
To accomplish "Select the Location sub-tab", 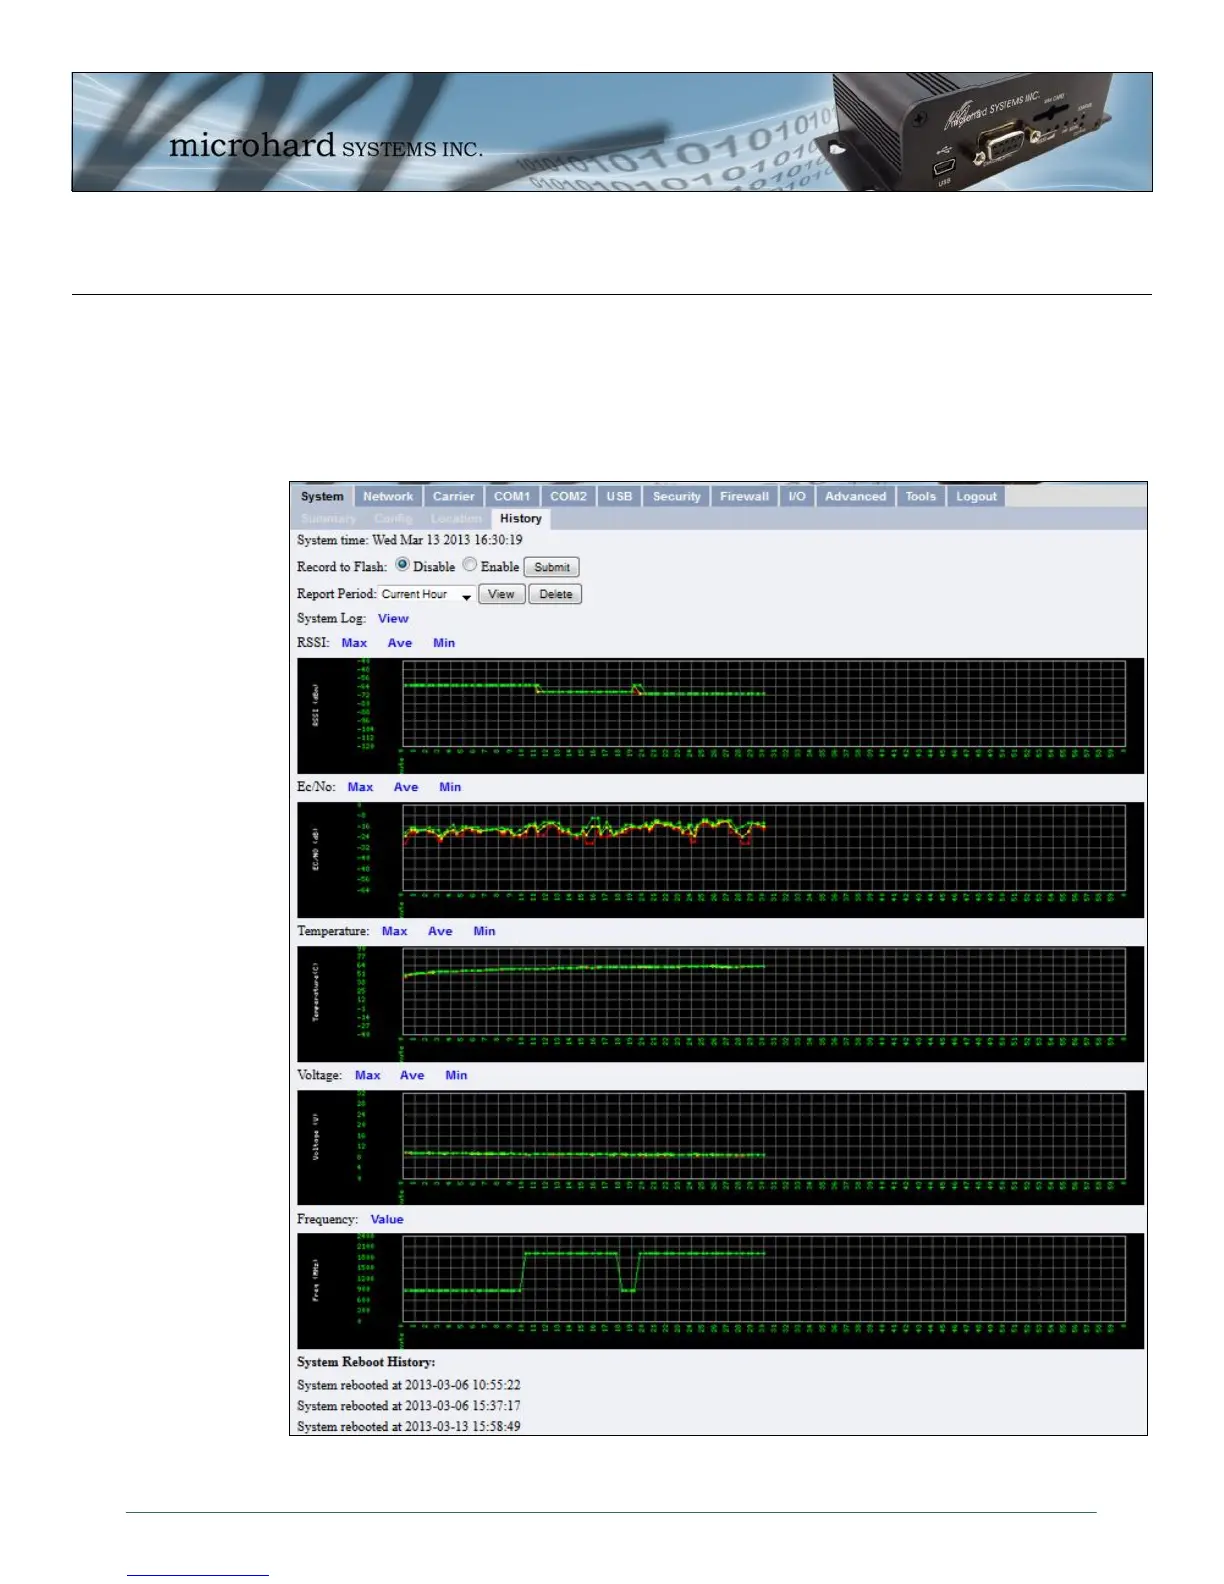I will pos(456,518).
